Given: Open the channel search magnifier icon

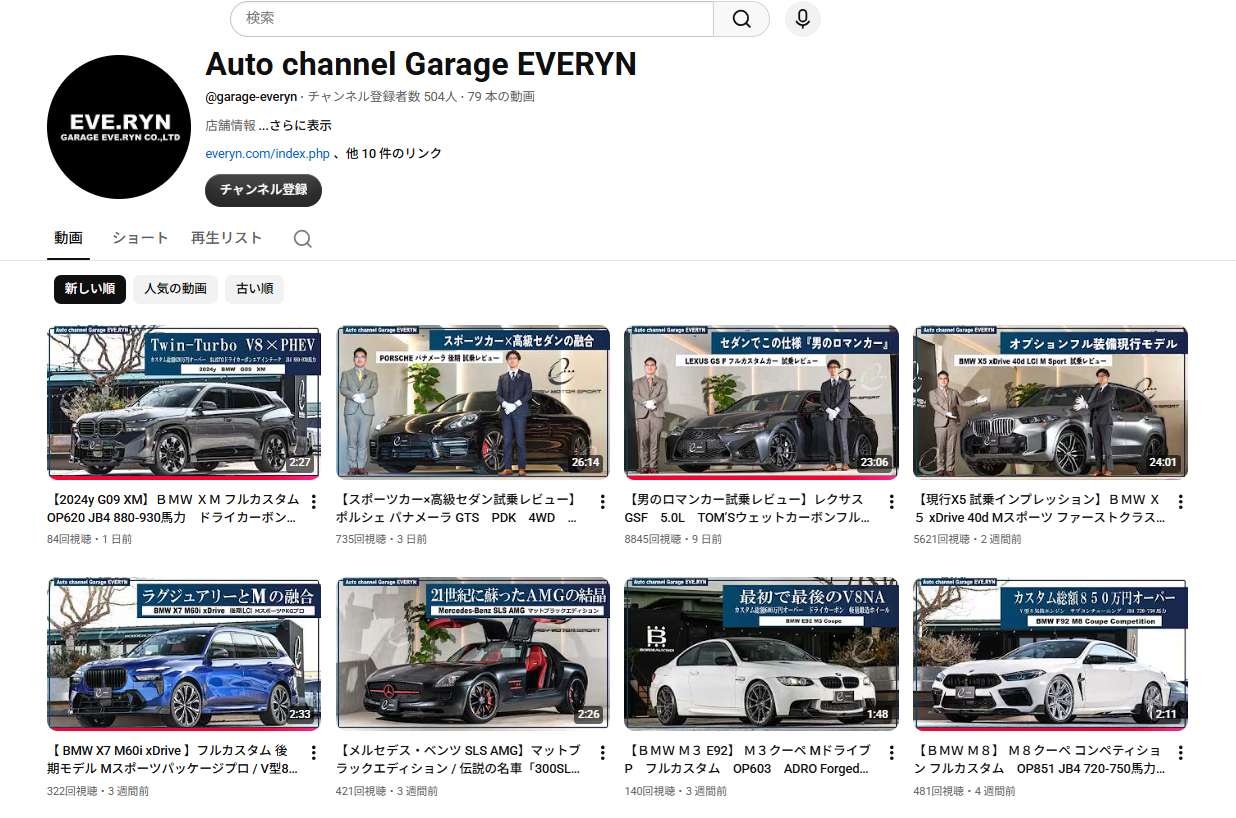Looking at the screenshot, I should tap(302, 239).
